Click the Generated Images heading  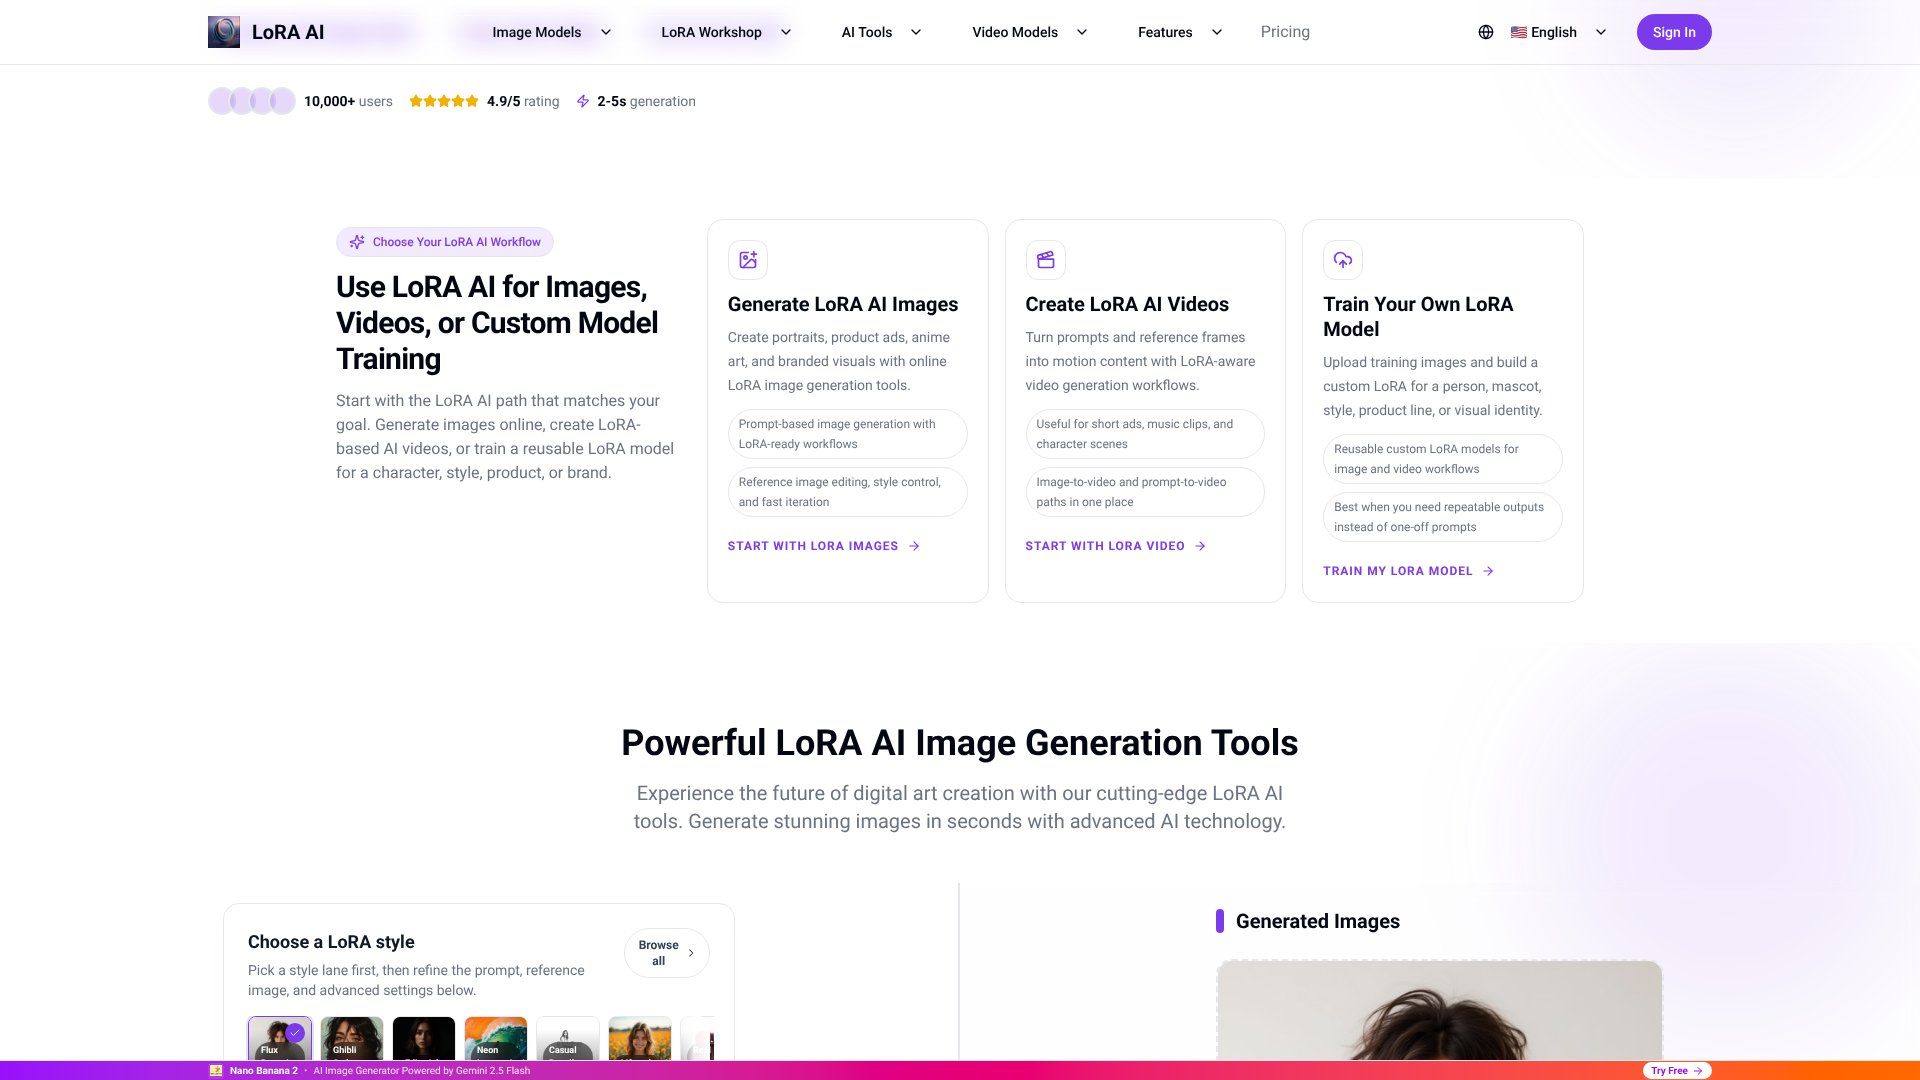tap(1318, 921)
